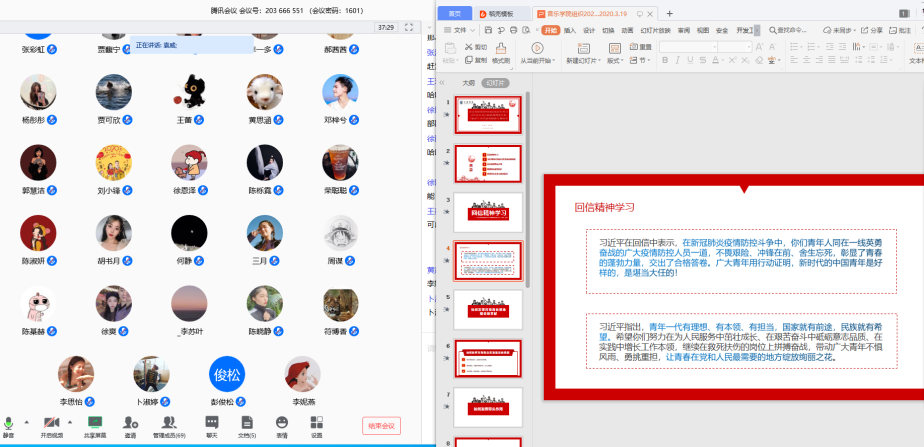
Task: Expand the video options arrow
Action: point(70,422)
